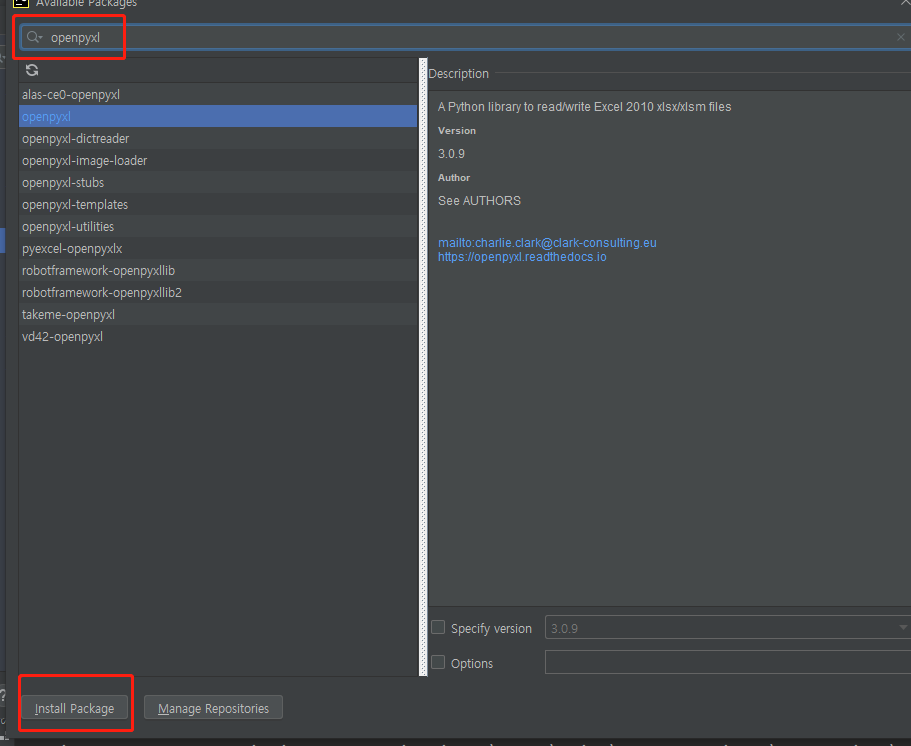Select vd42-openpyxl package

pyautogui.click(x=218, y=337)
